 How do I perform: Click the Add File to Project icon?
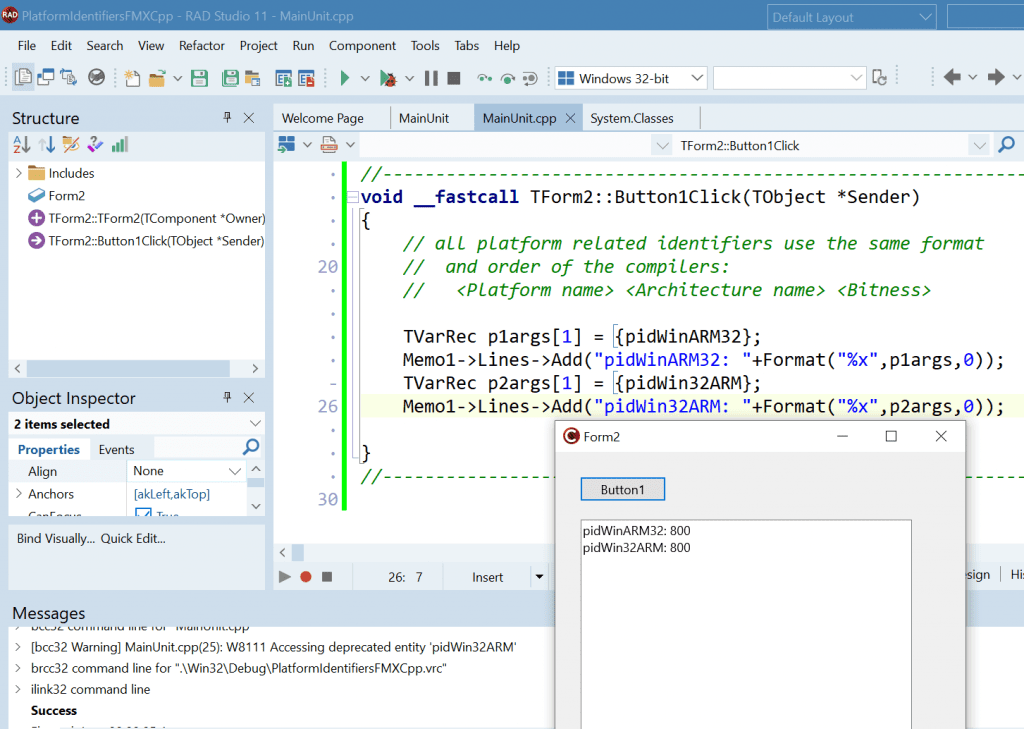click(x=283, y=78)
